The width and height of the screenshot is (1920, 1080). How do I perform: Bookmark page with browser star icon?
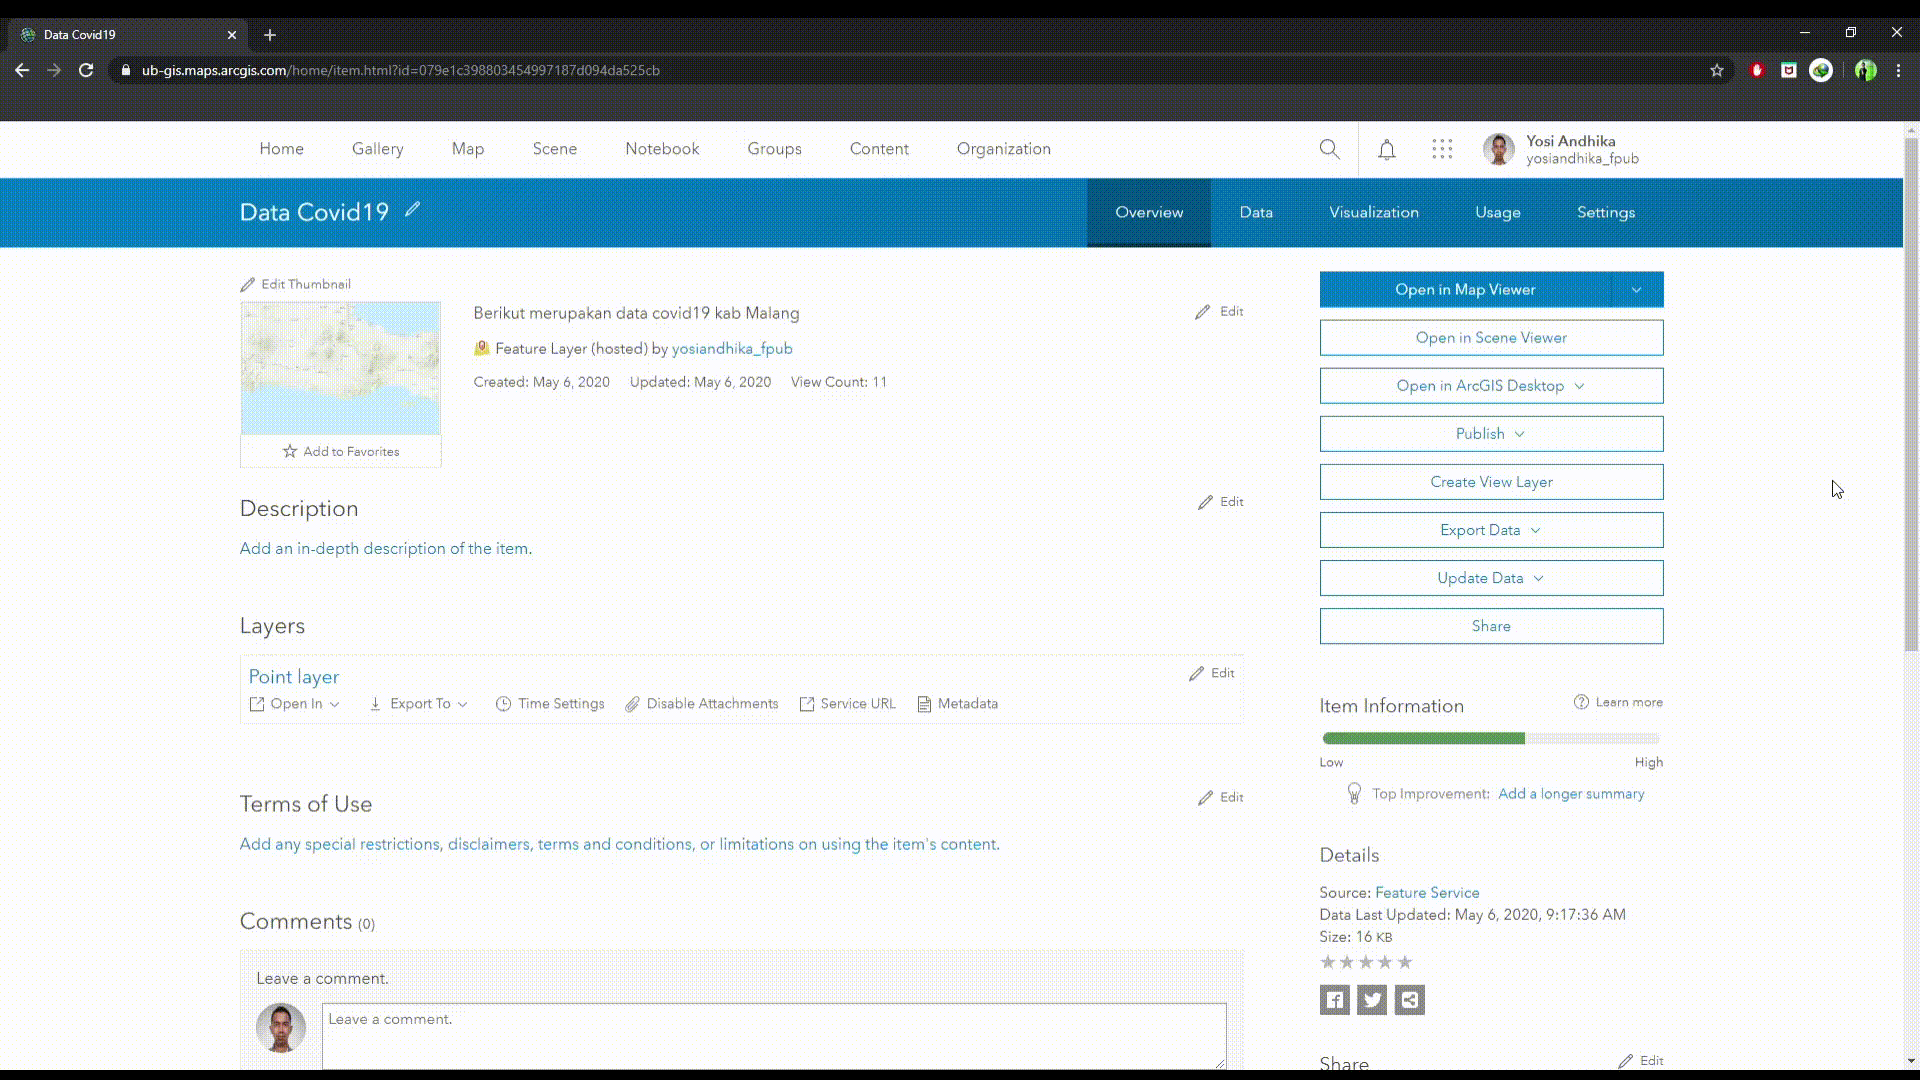[1717, 70]
